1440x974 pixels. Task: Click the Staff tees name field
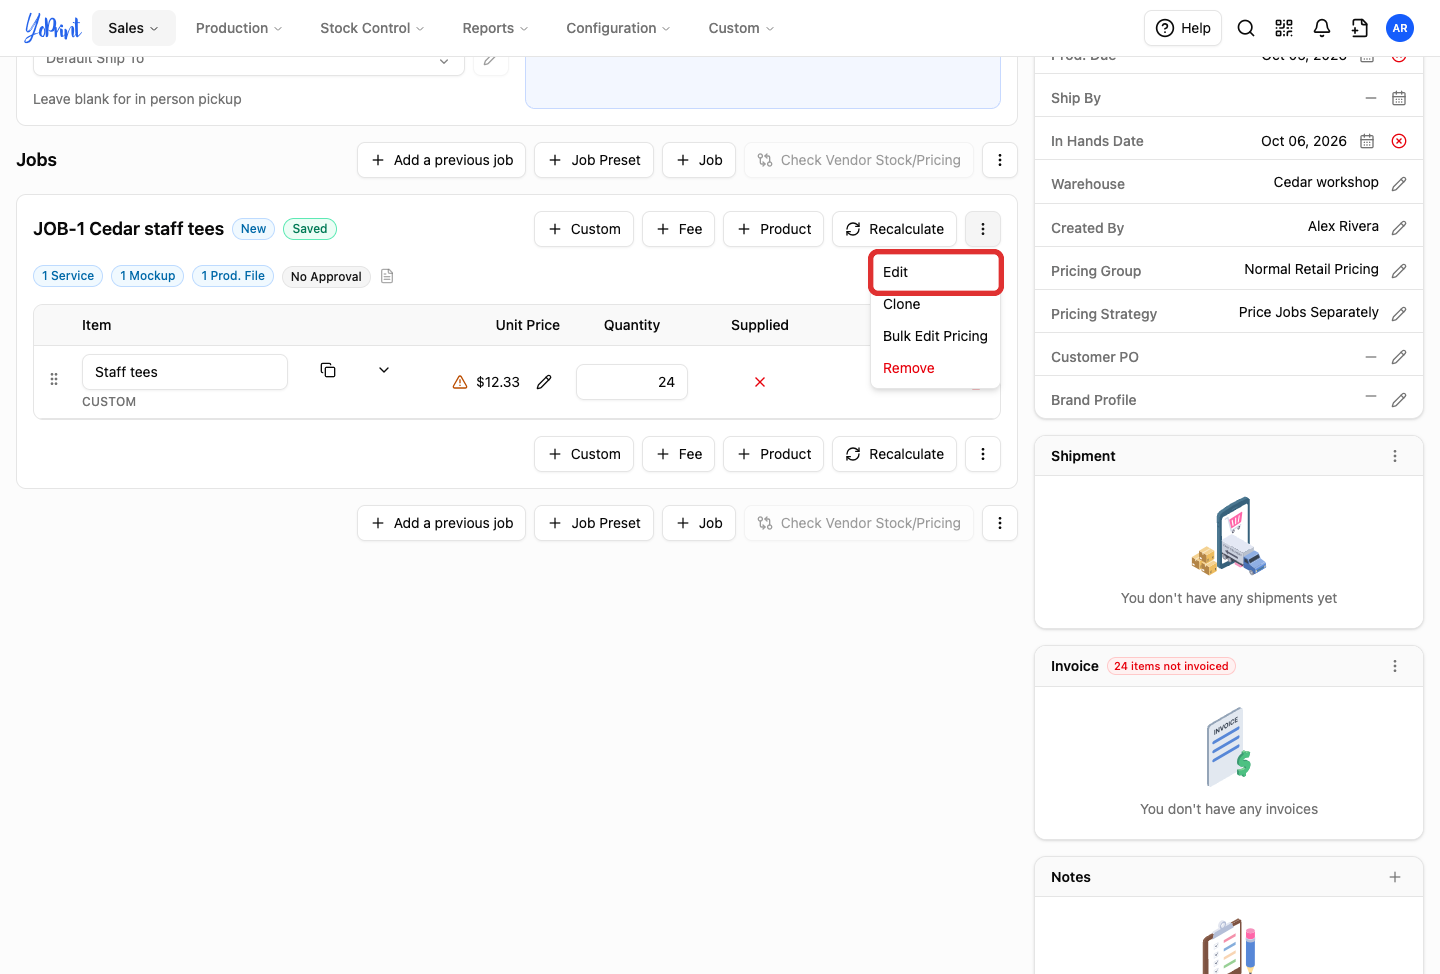point(185,372)
